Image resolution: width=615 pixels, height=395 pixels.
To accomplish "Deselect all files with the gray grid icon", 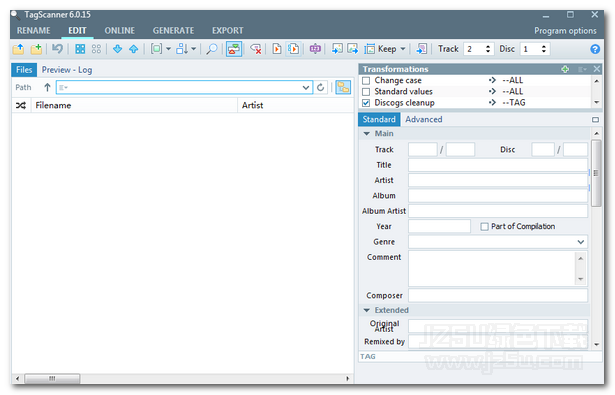I will [96, 49].
